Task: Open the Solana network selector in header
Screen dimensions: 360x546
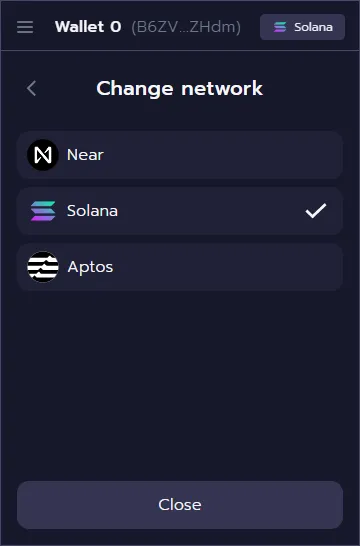Action: point(303,27)
